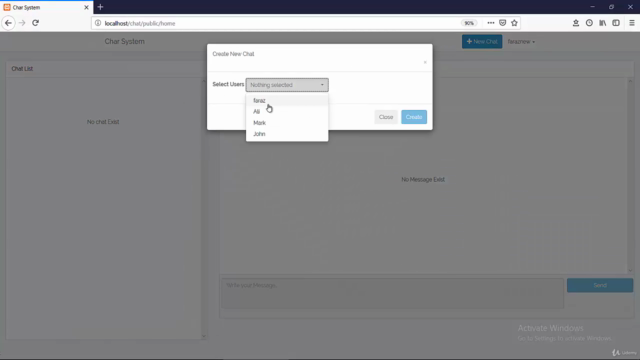Click the No Message Exist text
Screen dimensions: 640x360
point(423,180)
